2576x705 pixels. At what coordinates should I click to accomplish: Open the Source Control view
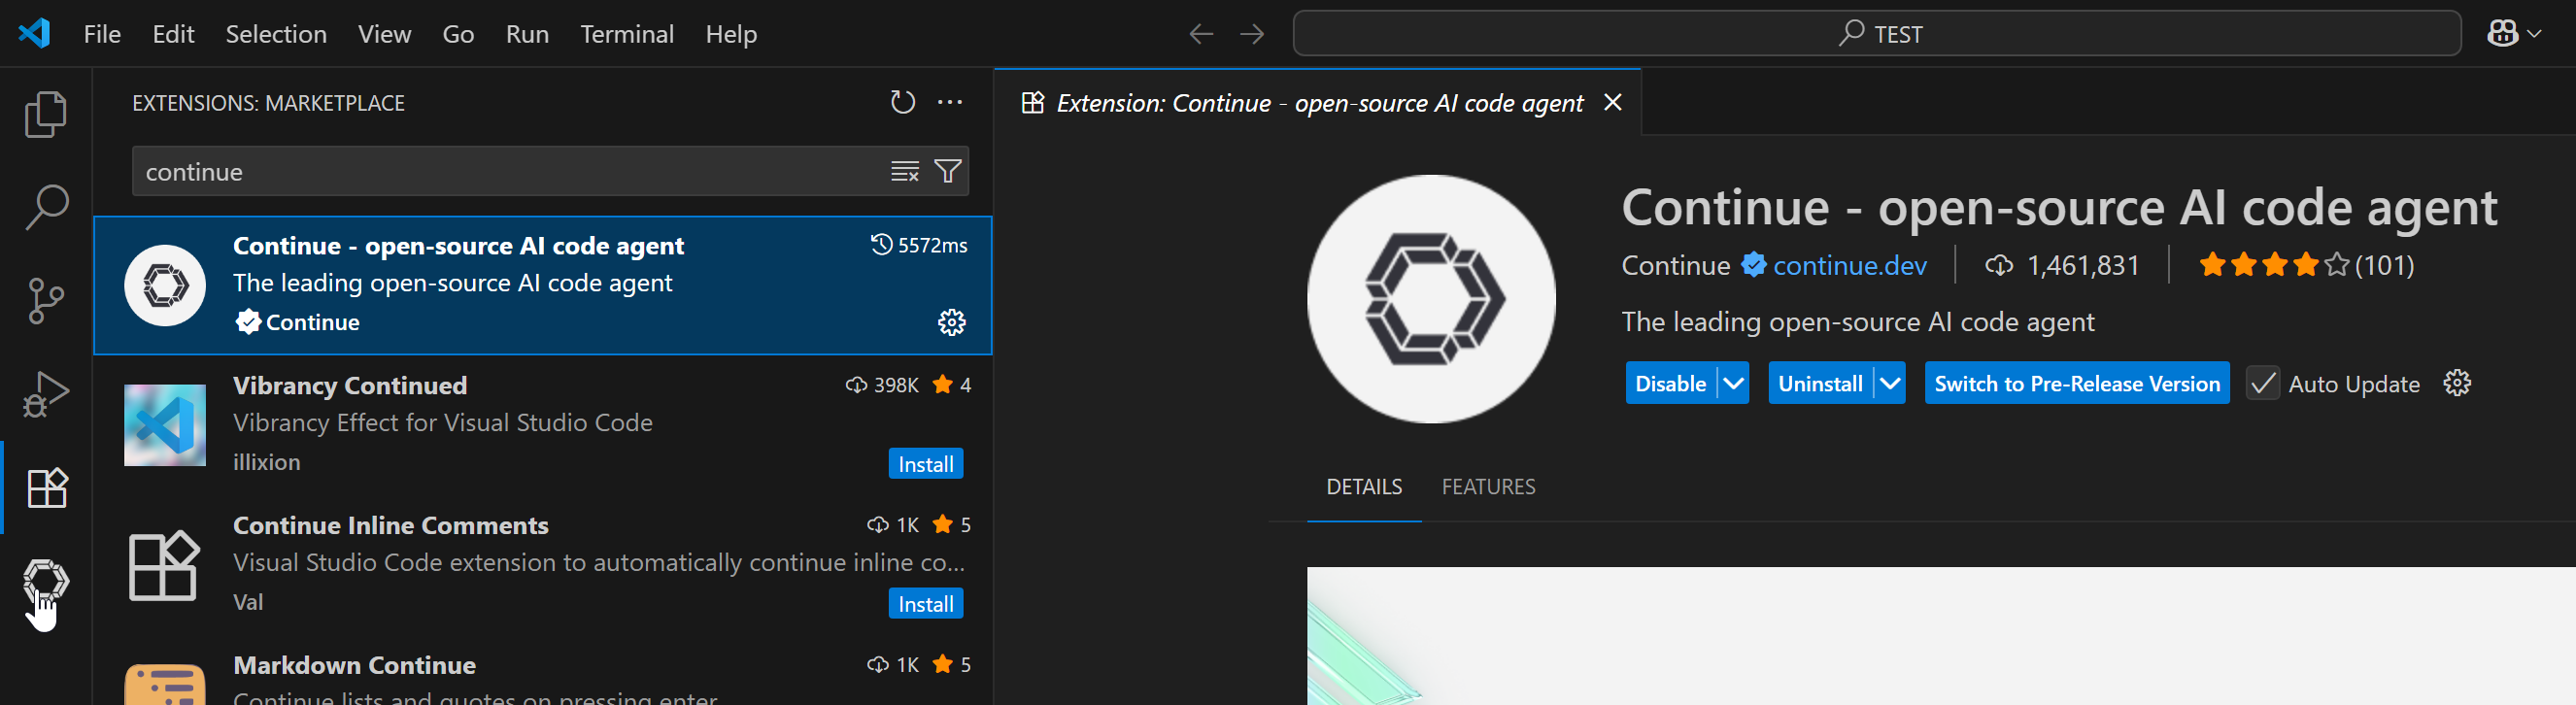point(46,300)
